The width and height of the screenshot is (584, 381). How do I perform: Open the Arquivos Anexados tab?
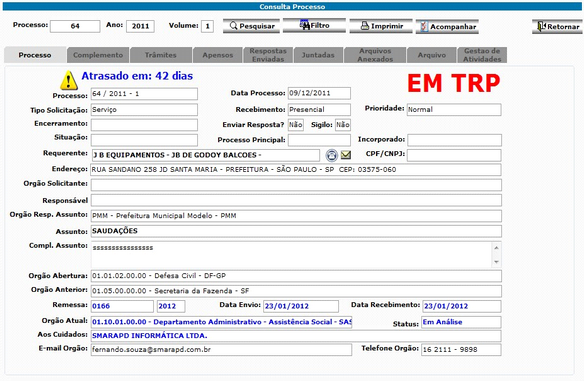375,55
